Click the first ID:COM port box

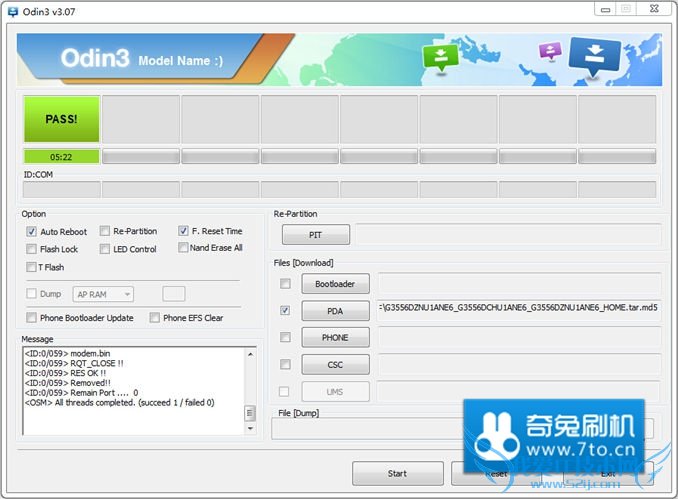pos(61,189)
